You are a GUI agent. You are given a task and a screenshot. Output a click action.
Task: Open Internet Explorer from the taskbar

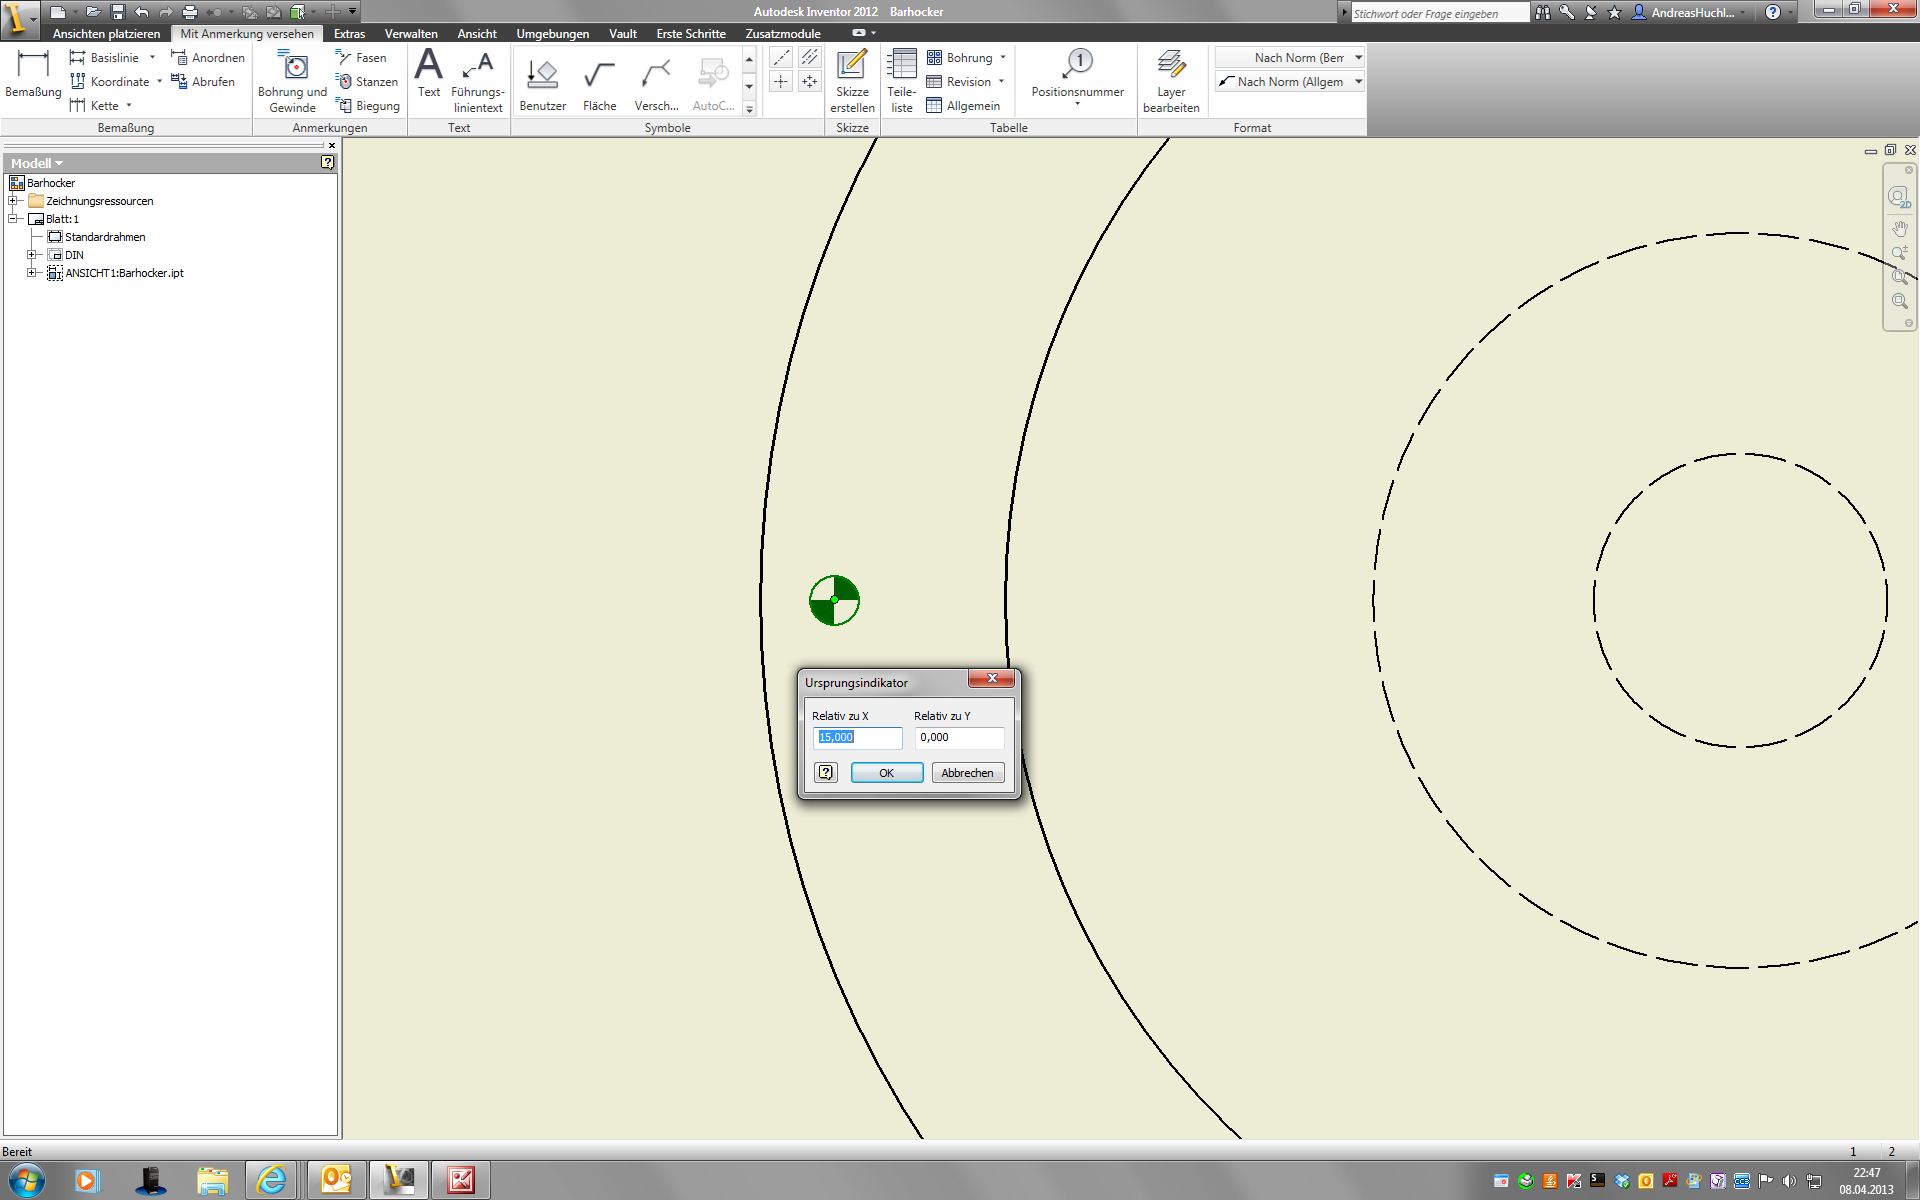pyautogui.click(x=271, y=1180)
